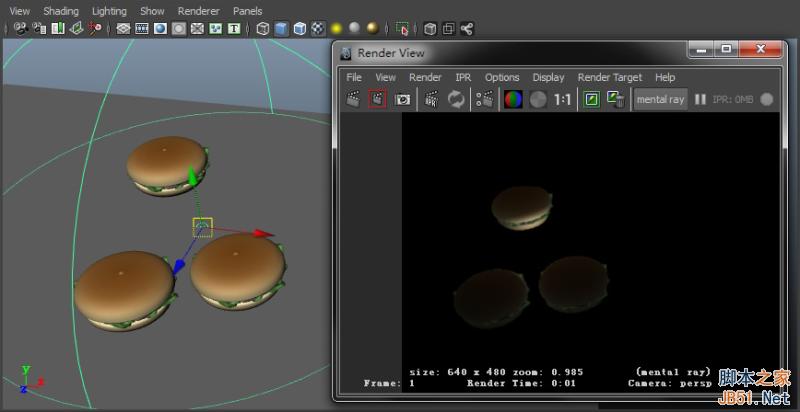
Task: Open the Options menu in Render View
Action: click(502, 78)
